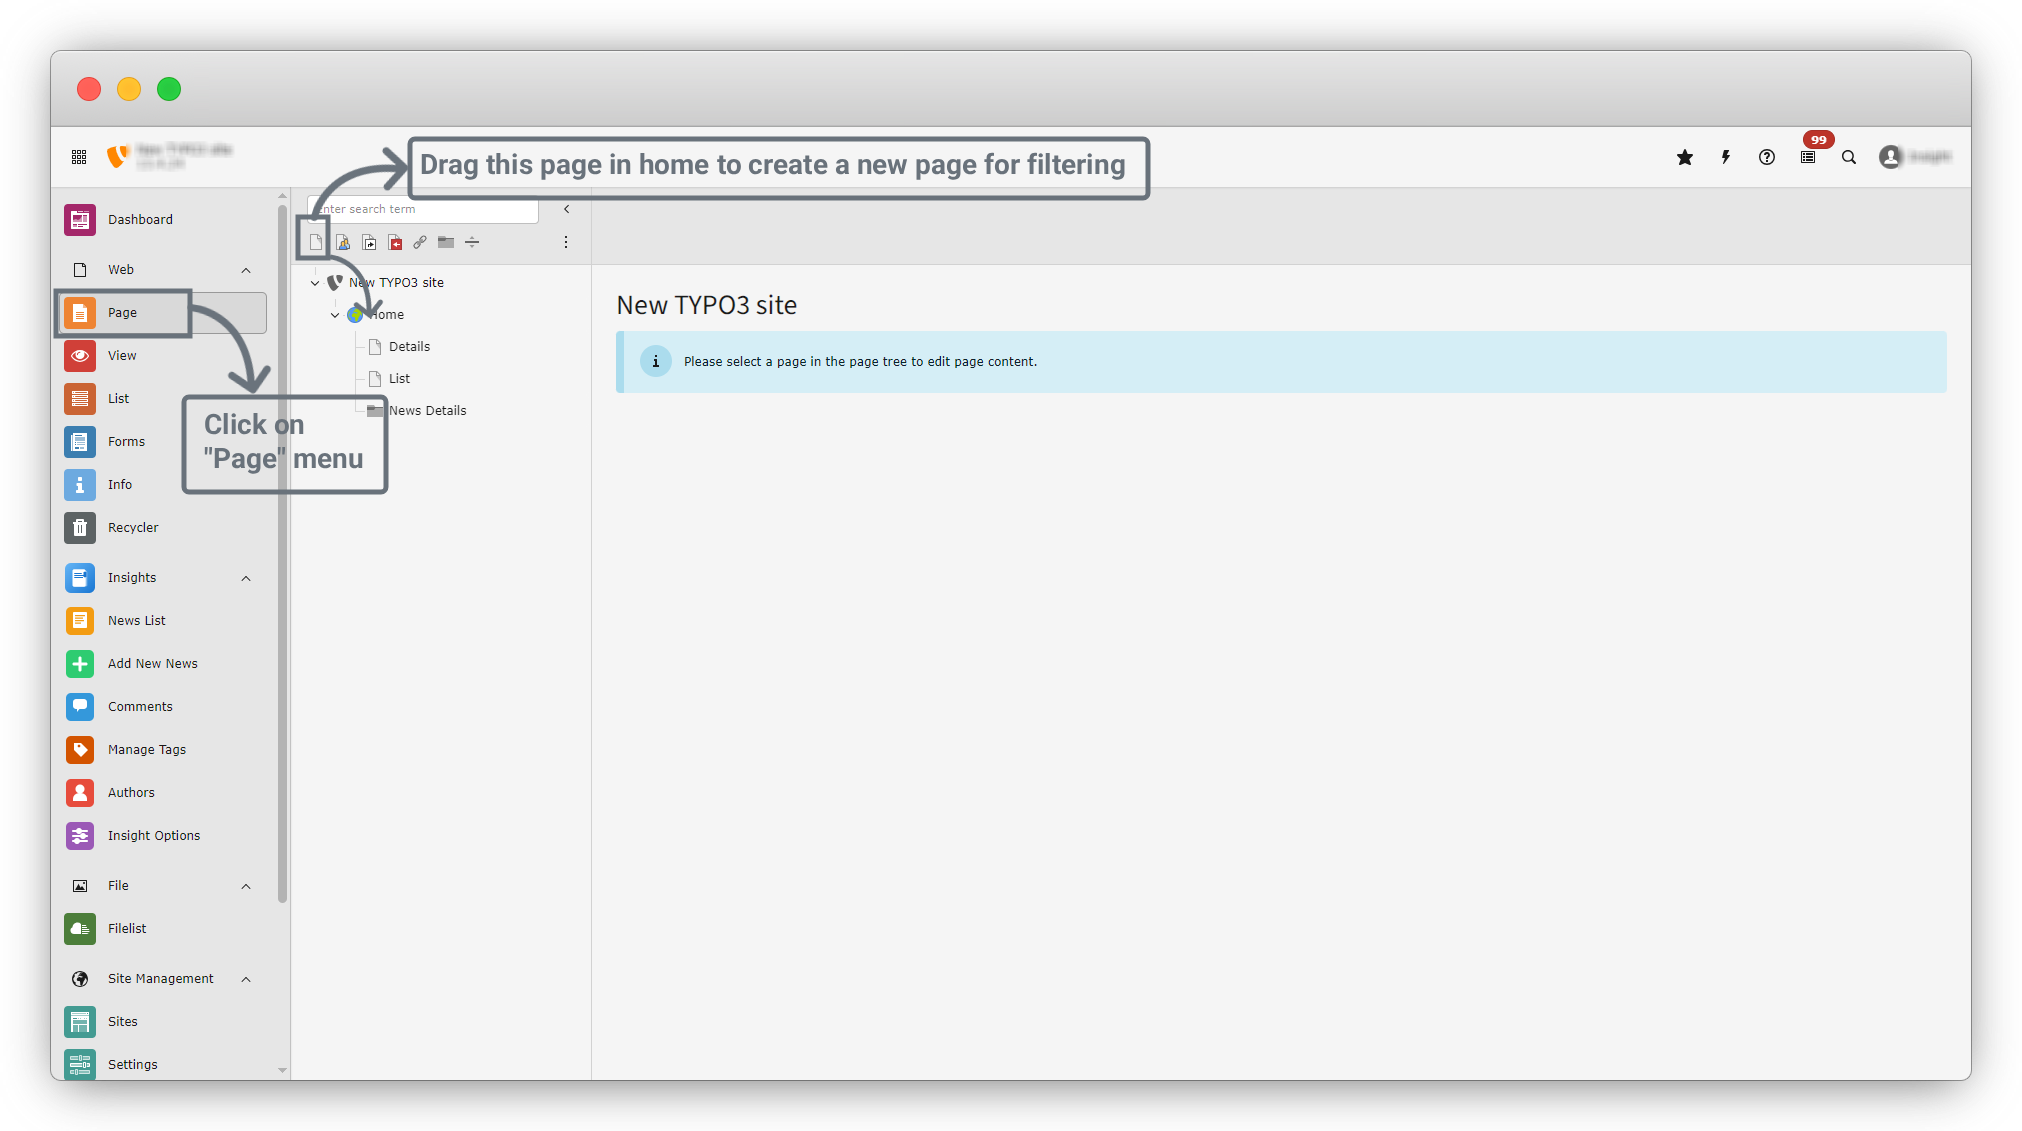2022x1131 pixels.
Task: Select the folder page type icon in toolbar
Action: pyautogui.click(x=446, y=242)
